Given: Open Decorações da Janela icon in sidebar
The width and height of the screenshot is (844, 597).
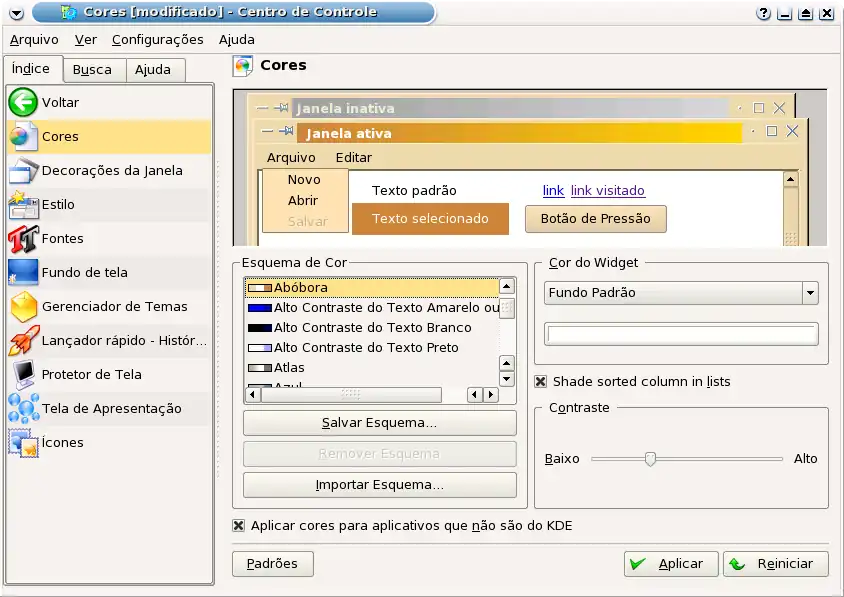Looking at the screenshot, I should (x=23, y=170).
